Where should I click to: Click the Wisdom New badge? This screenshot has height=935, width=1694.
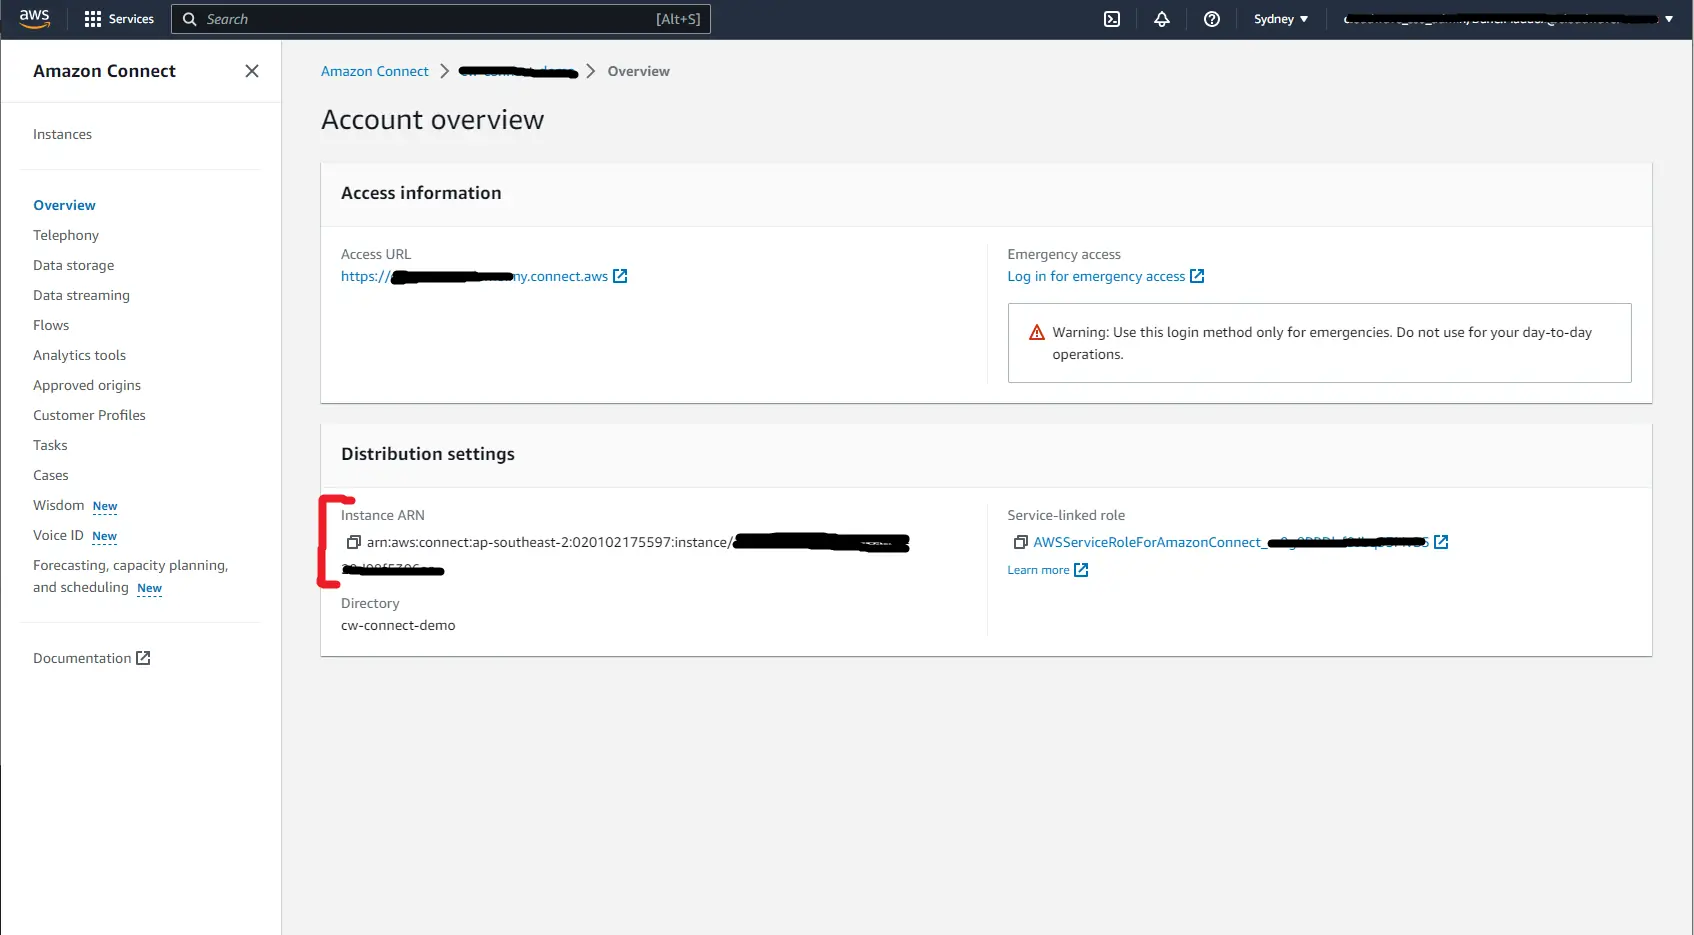click(x=105, y=507)
